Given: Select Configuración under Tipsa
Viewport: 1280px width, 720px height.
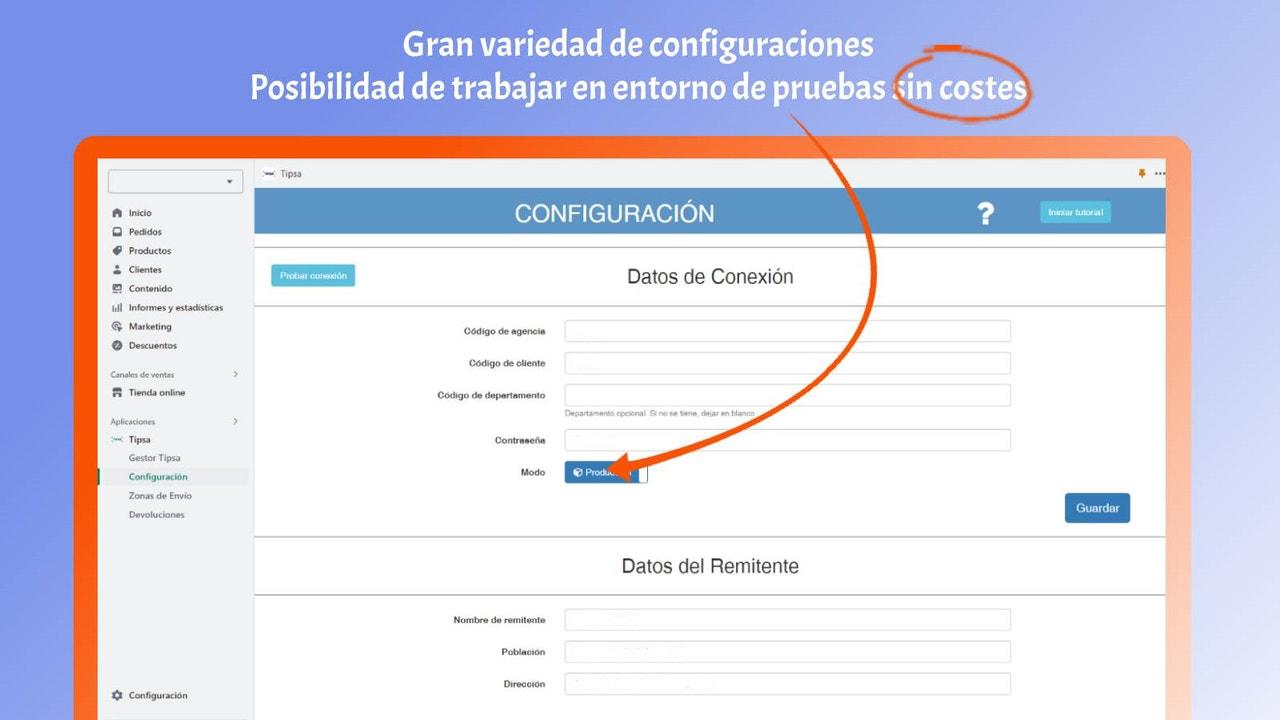Looking at the screenshot, I should [x=158, y=477].
